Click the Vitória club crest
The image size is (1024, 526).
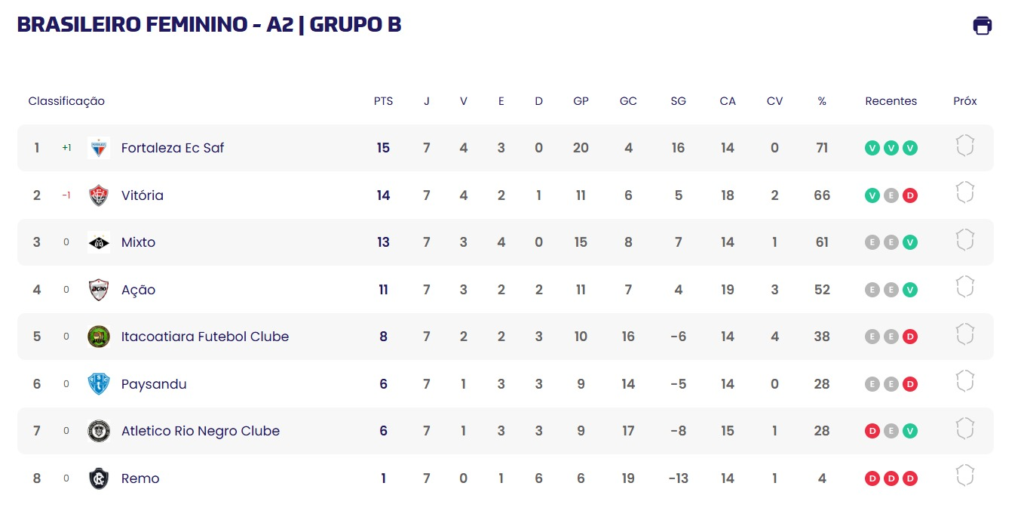pos(99,195)
